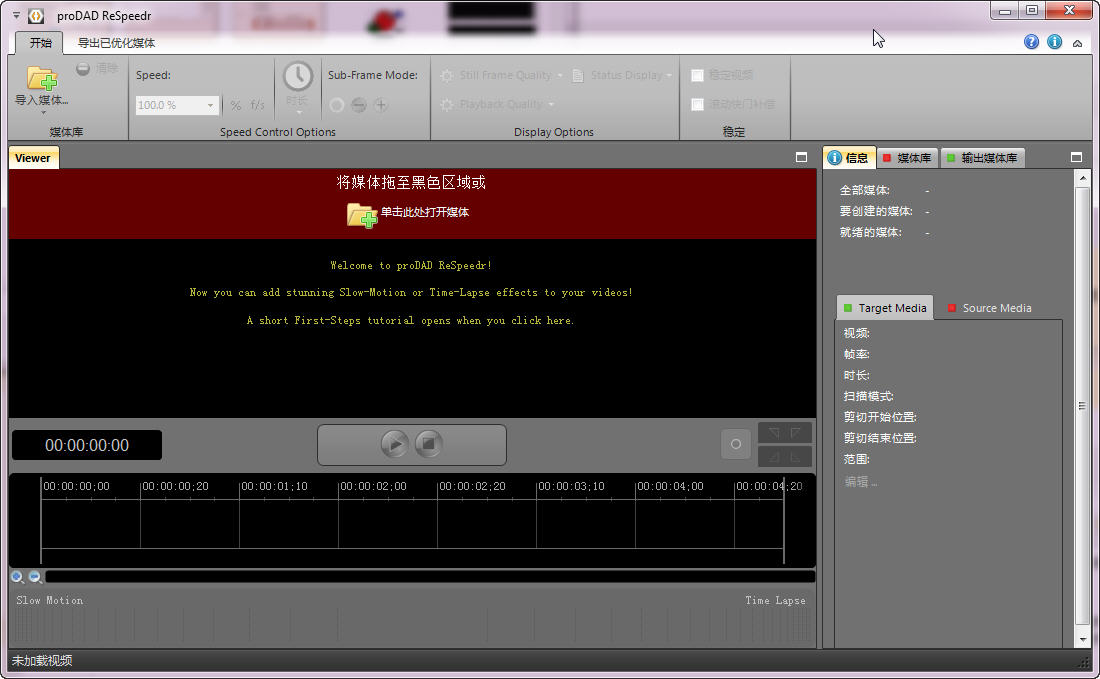The image size is (1100, 679).
Task: Click the lower-left range triangle icon
Action: click(773, 457)
